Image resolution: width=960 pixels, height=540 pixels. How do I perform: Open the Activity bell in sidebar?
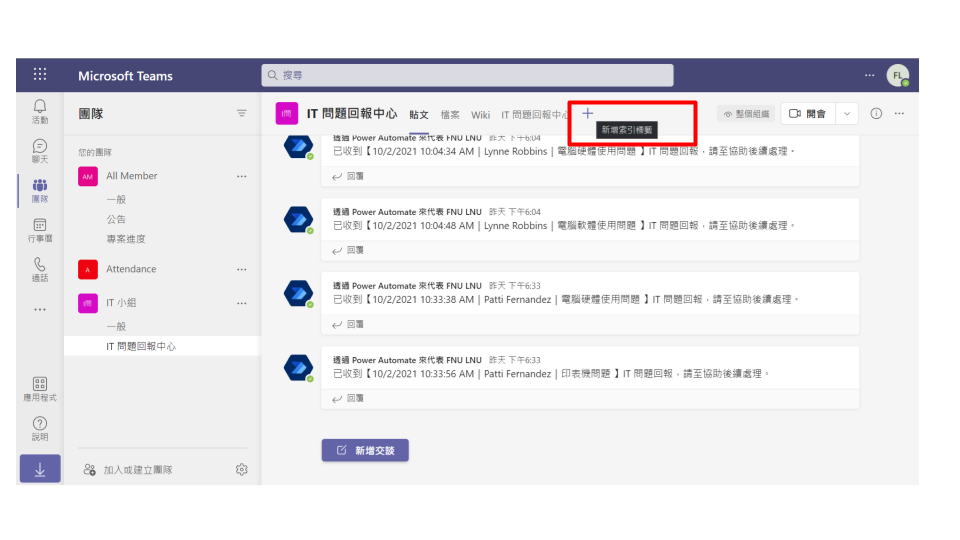tap(40, 111)
